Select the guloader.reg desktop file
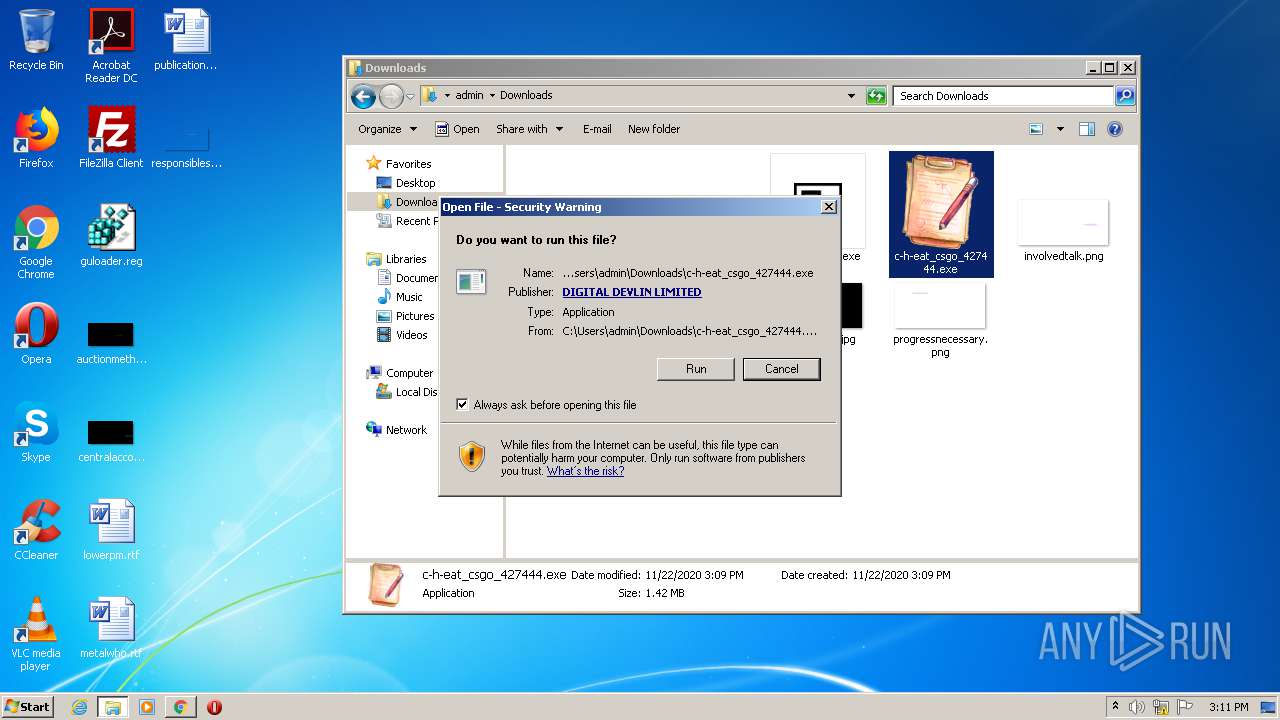 pyautogui.click(x=111, y=236)
